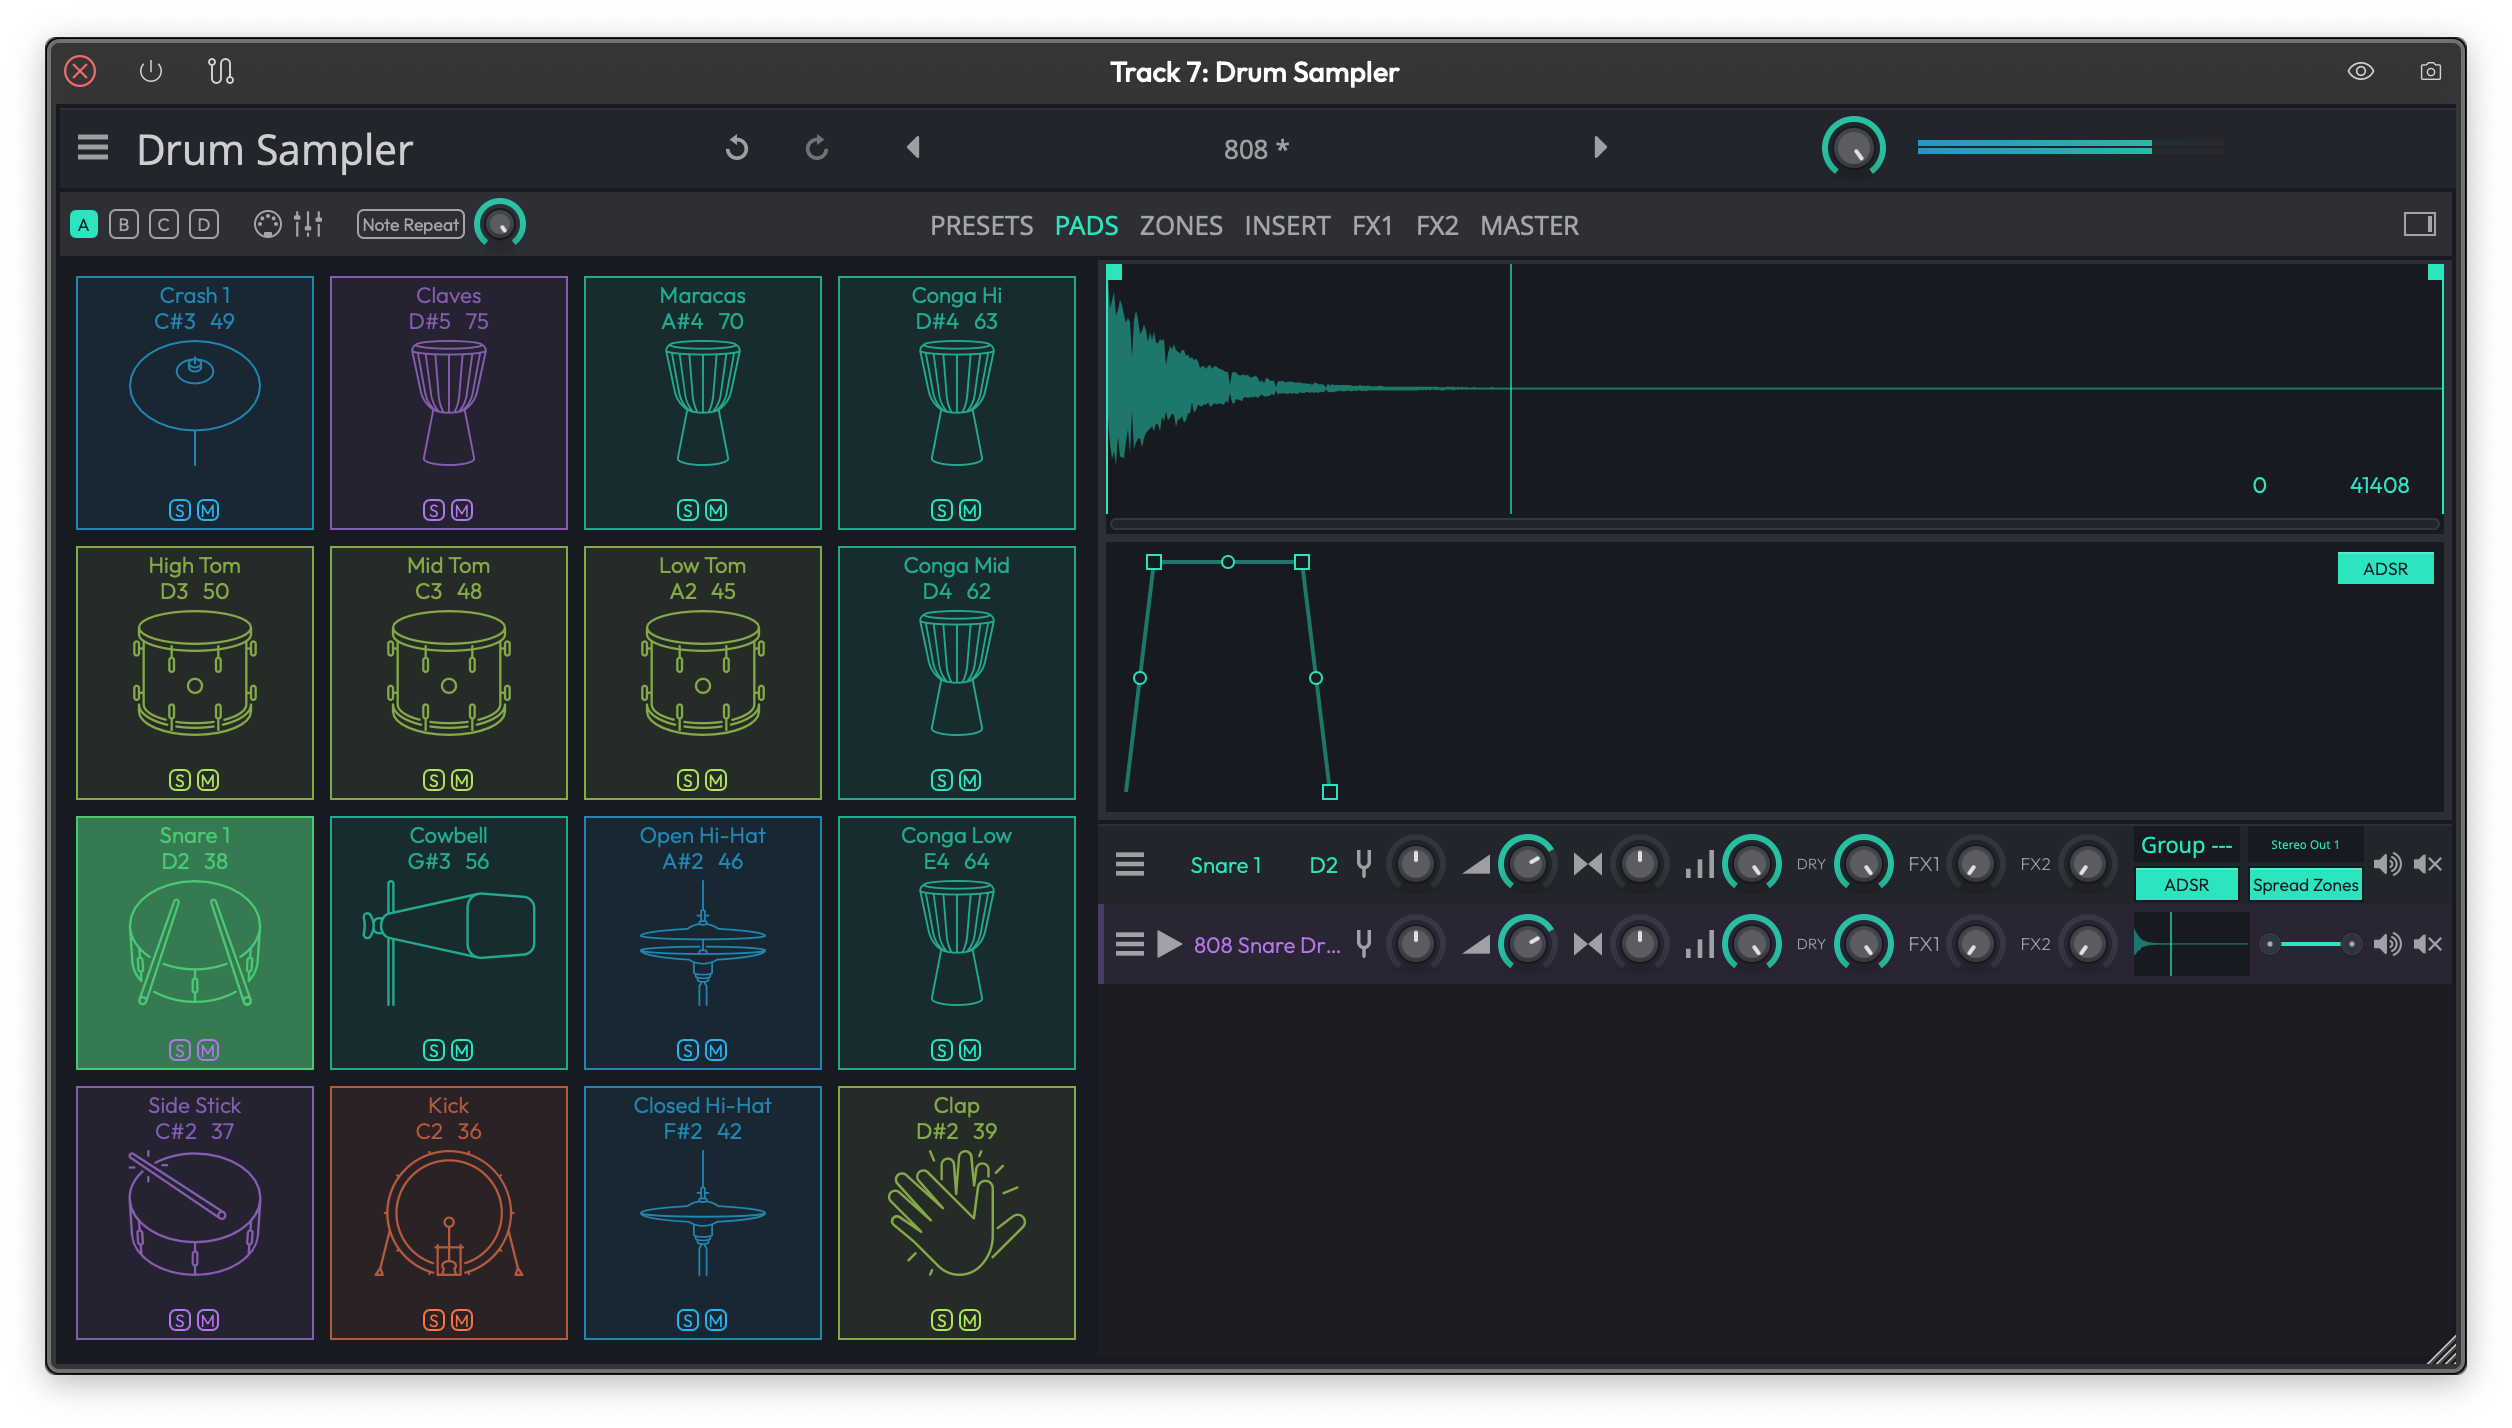Take a snapshot with the camera icon

coord(2431,71)
